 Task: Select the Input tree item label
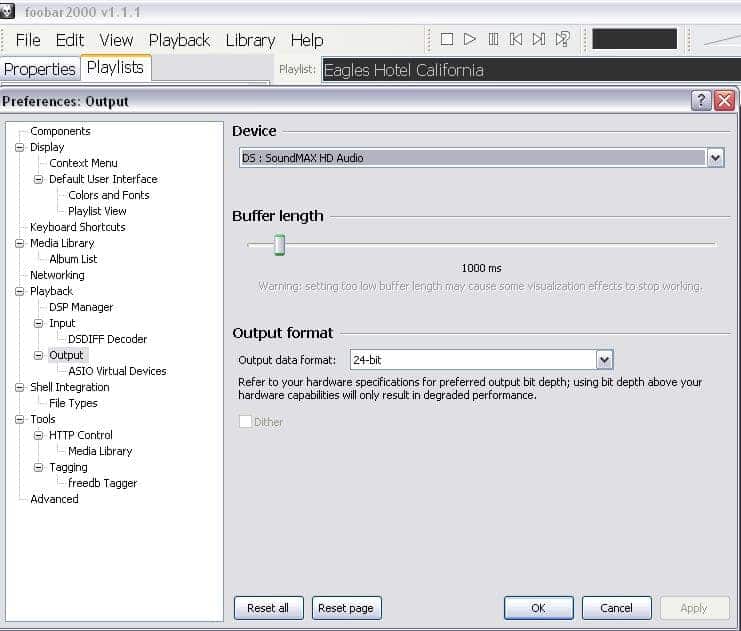pos(62,323)
